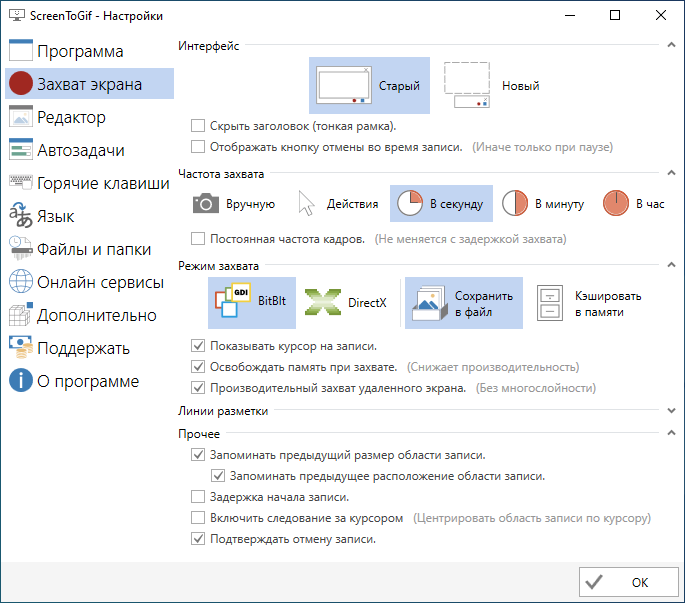Click the Поддержать money icon
685x603 pixels.
coord(21,347)
